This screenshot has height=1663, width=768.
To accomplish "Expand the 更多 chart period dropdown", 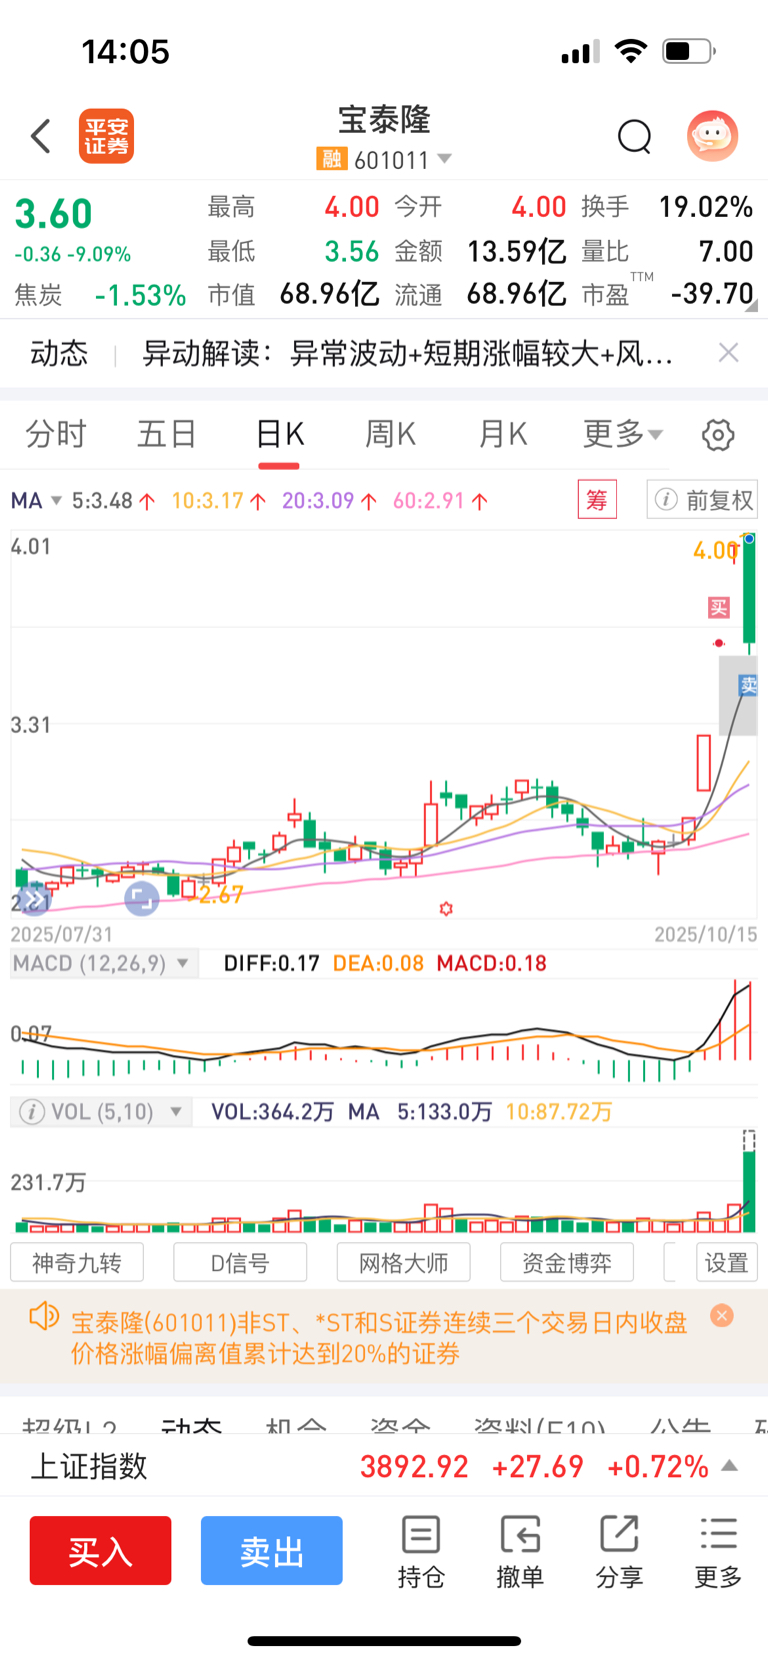I will [622, 434].
